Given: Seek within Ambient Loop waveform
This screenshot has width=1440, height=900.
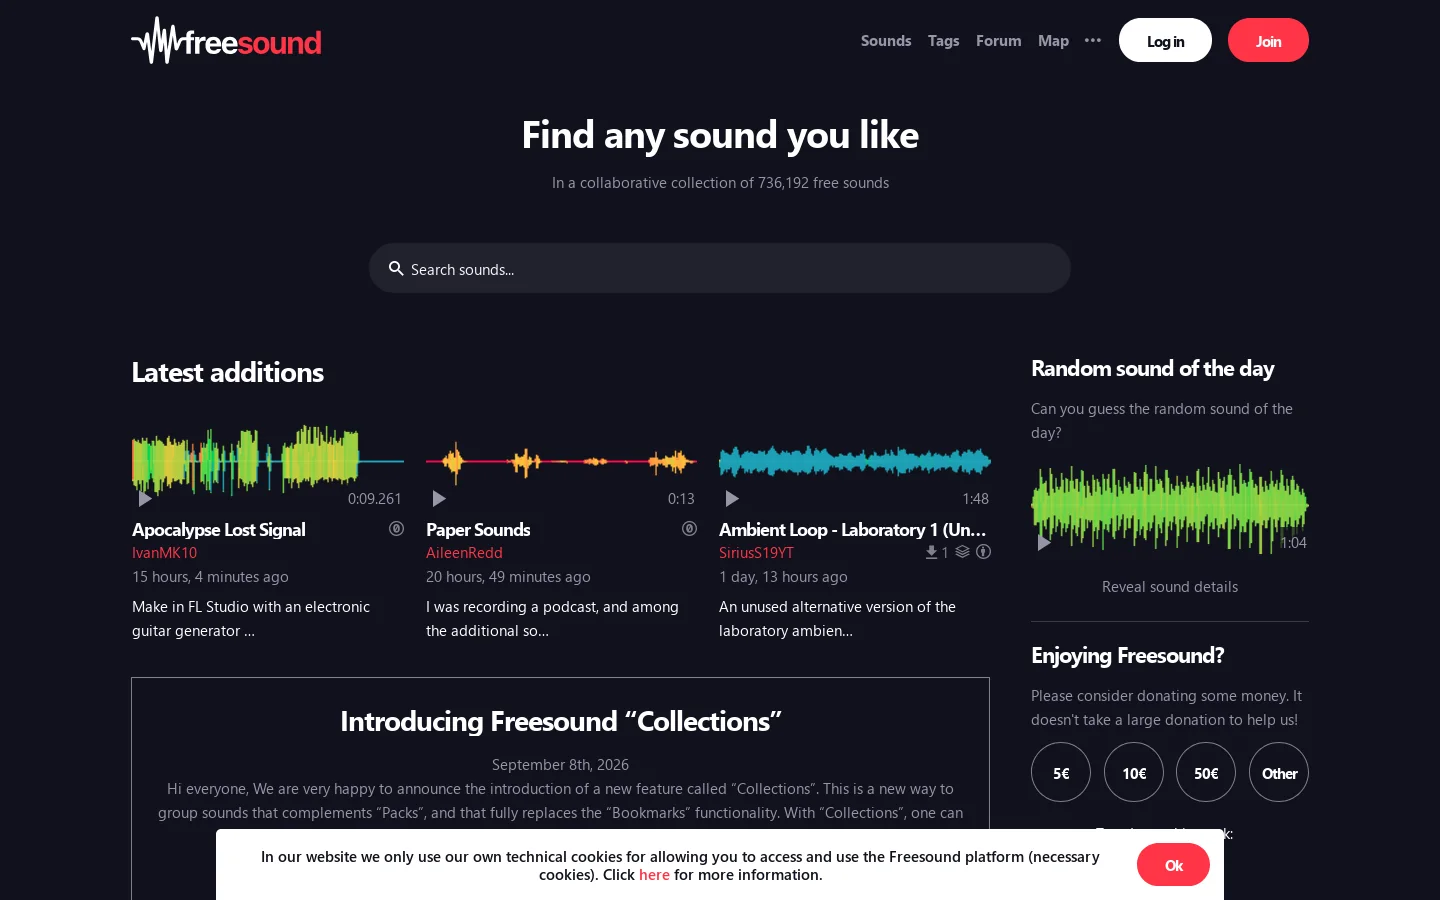Looking at the screenshot, I should point(855,461).
